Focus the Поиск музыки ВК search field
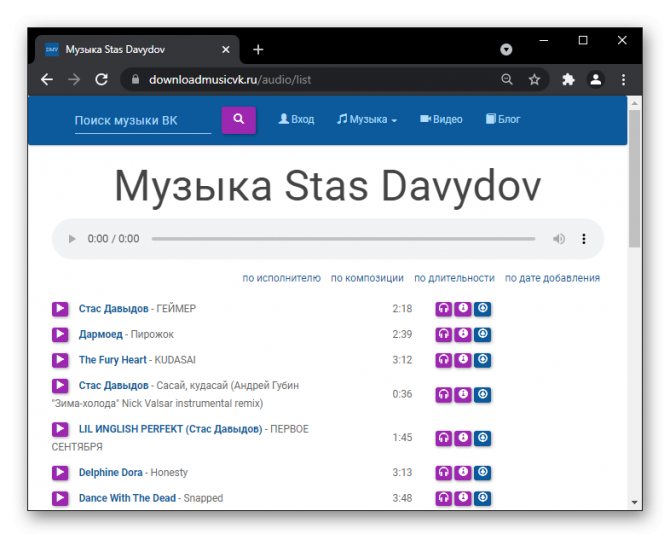 143,121
